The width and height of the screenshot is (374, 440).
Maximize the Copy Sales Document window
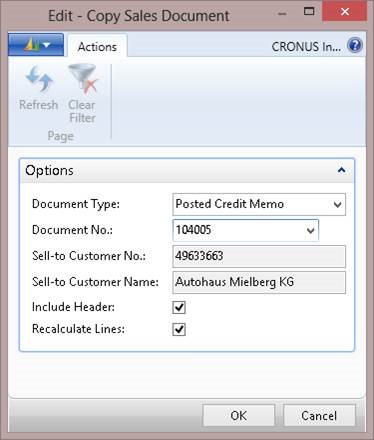click(x=309, y=12)
